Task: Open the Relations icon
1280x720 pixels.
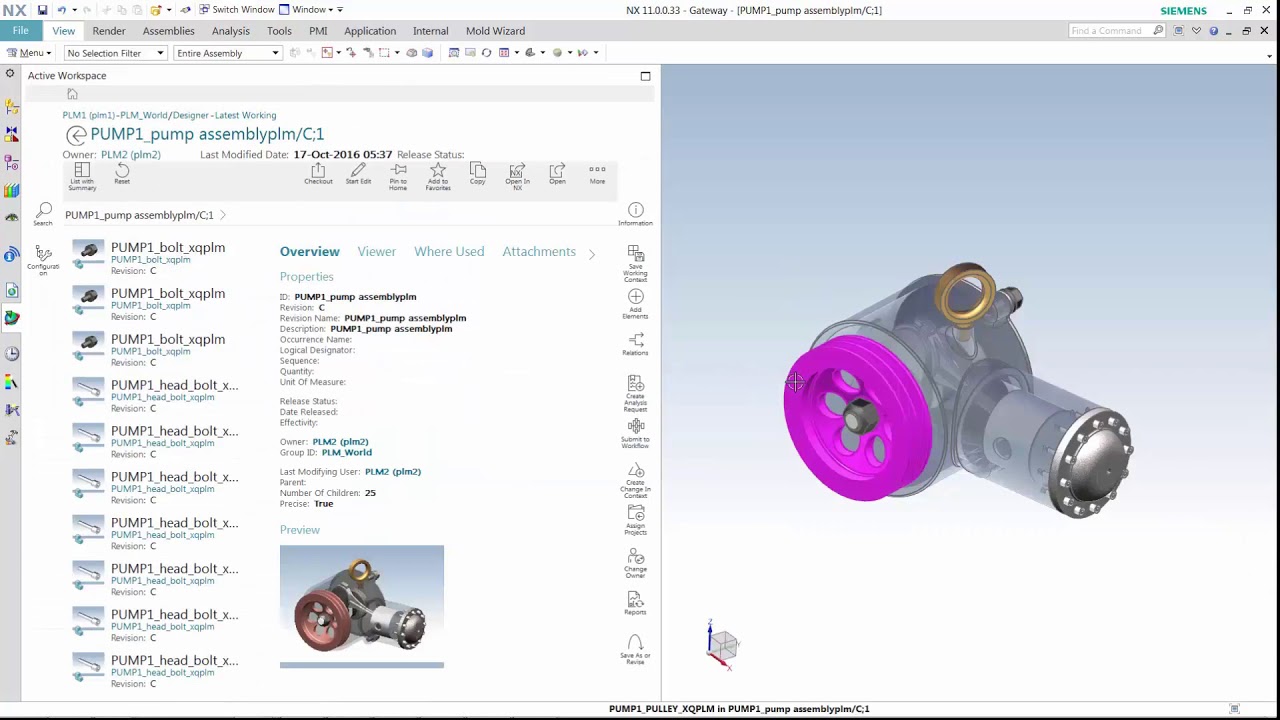Action: [x=635, y=344]
